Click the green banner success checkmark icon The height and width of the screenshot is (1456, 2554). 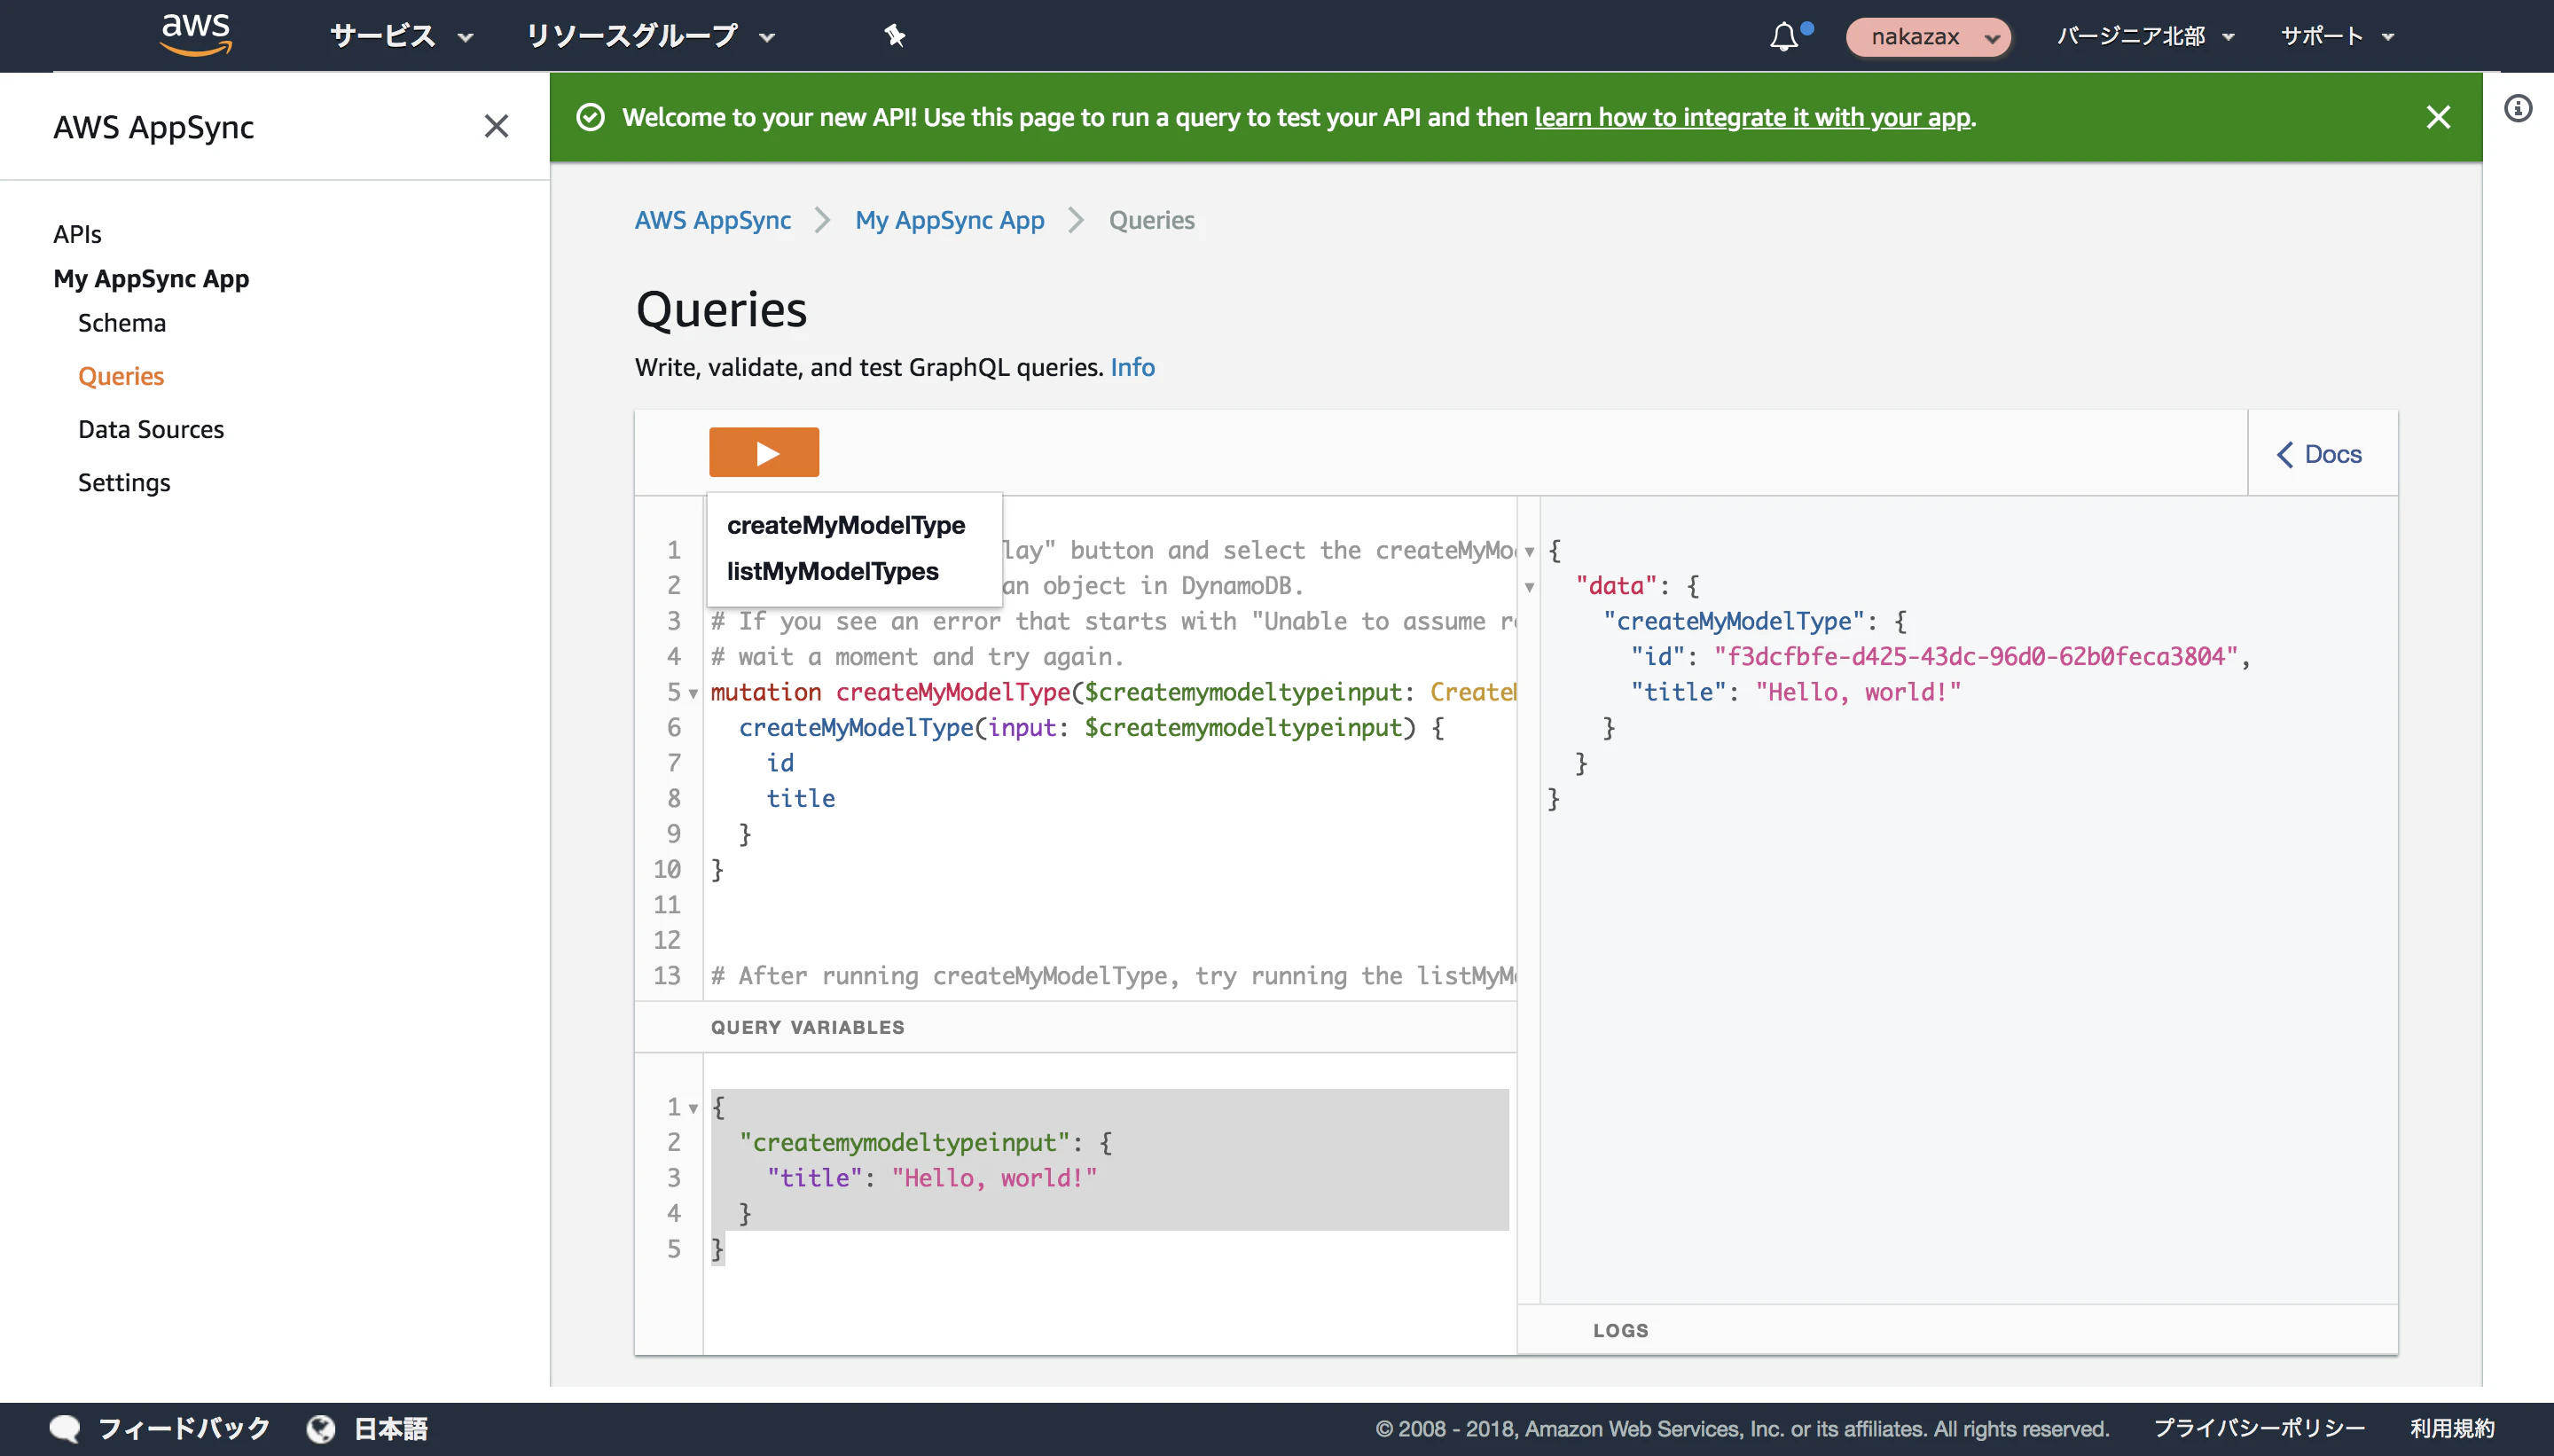point(591,117)
